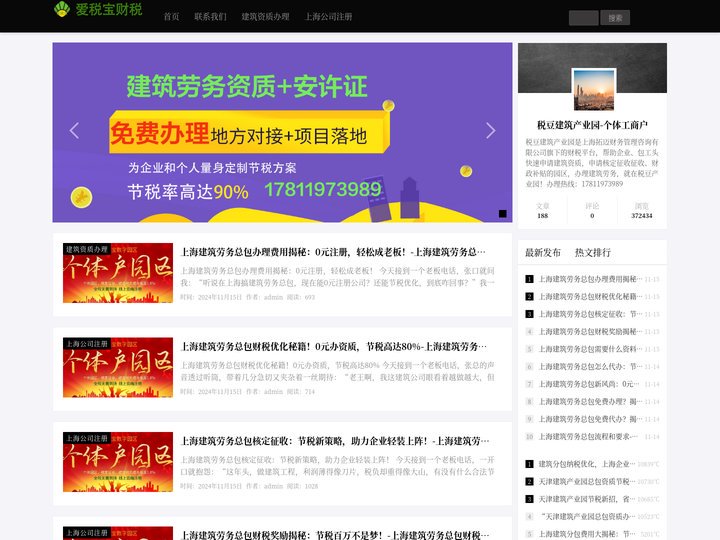Click 文章 188 count in profile card
Screen dimensions: 720x540
pyautogui.click(x=543, y=211)
